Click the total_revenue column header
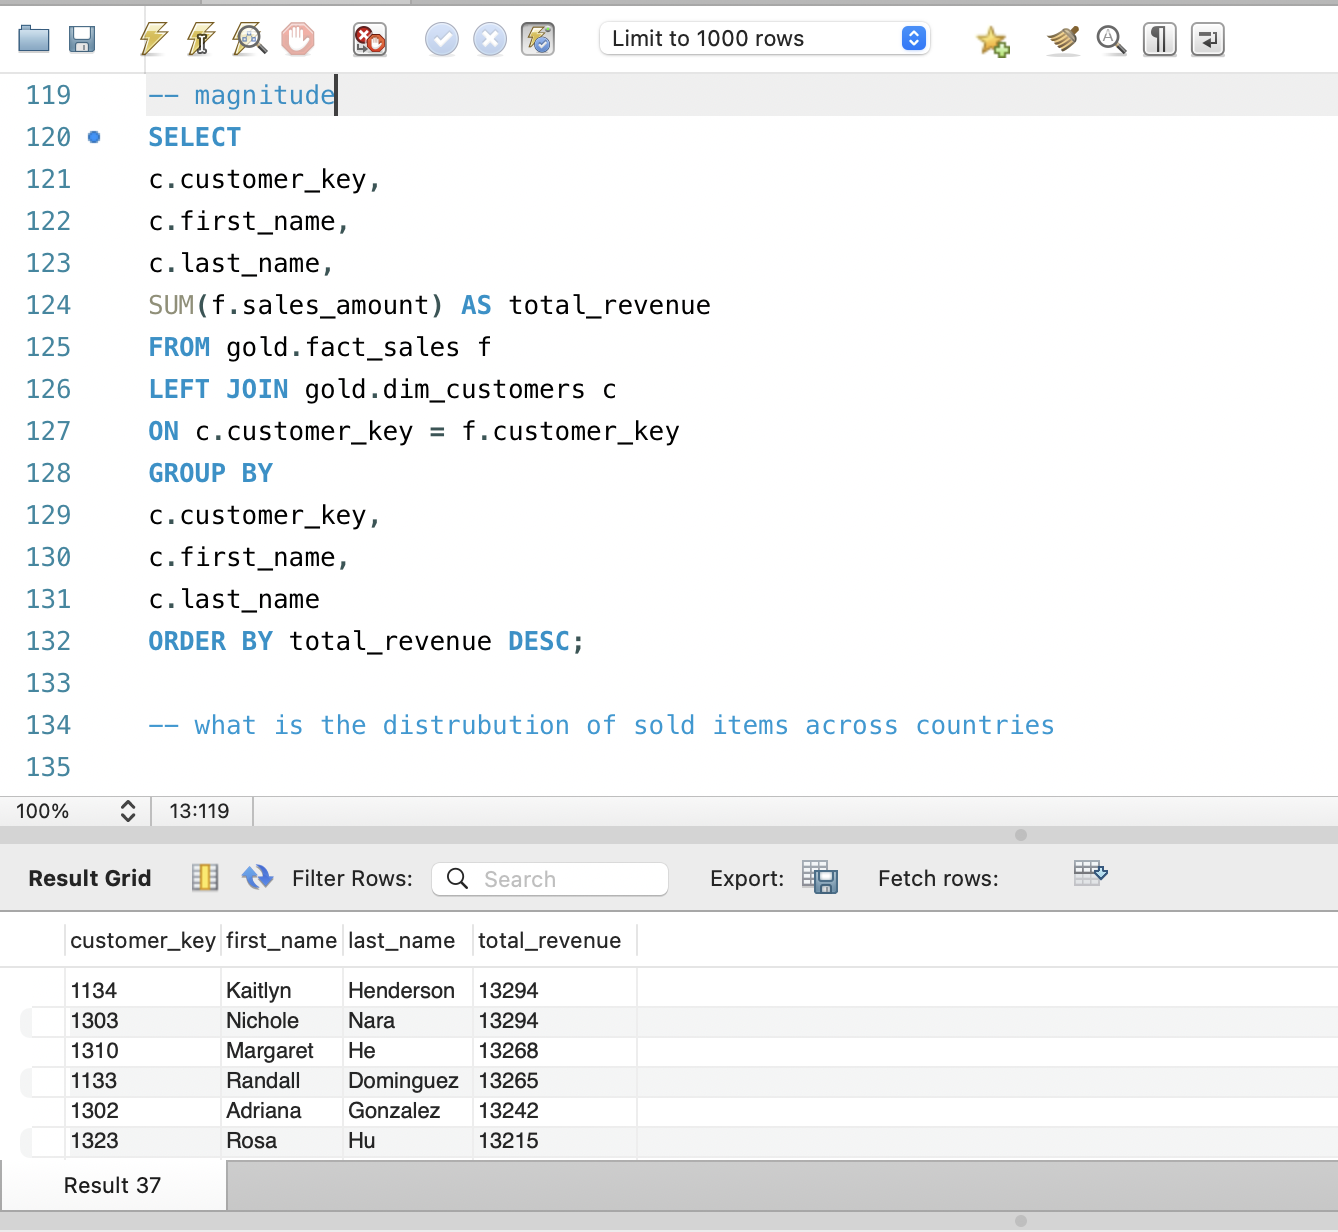Screen dimensions: 1338x1232 coord(550,941)
